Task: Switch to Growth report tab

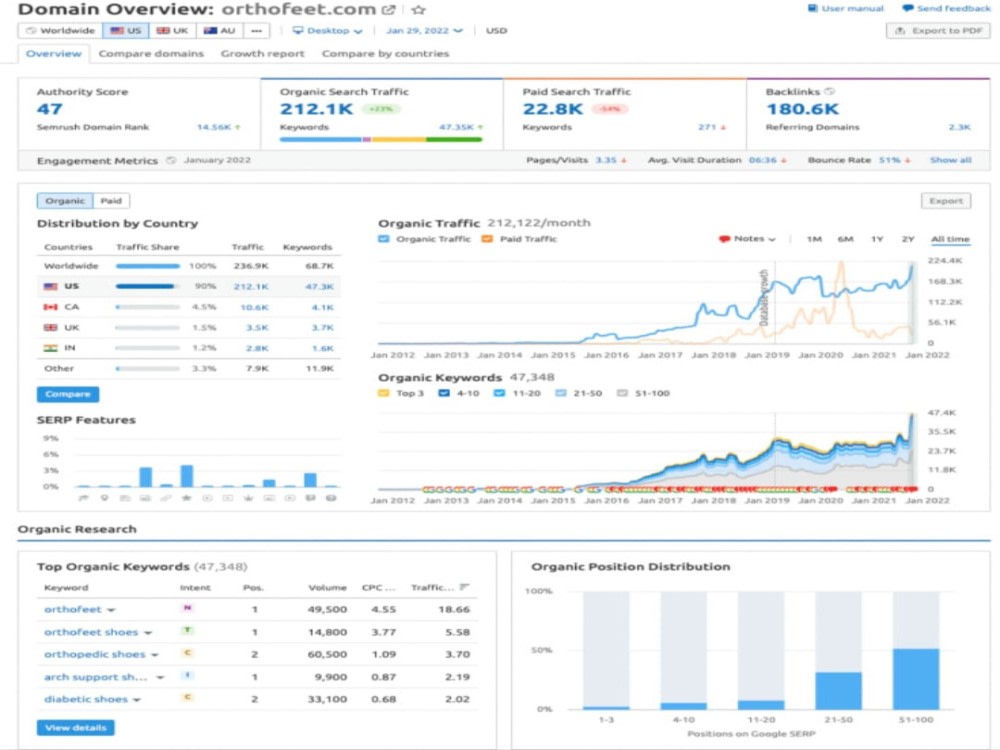Action: click(x=262, y=54)
